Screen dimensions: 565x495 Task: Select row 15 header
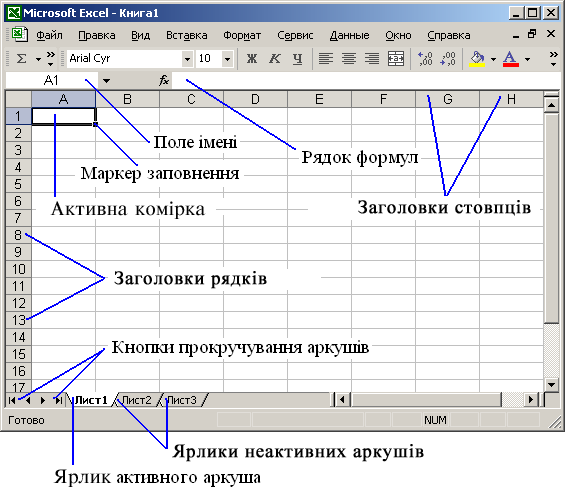pyautogui.click(x=18, y=354)
